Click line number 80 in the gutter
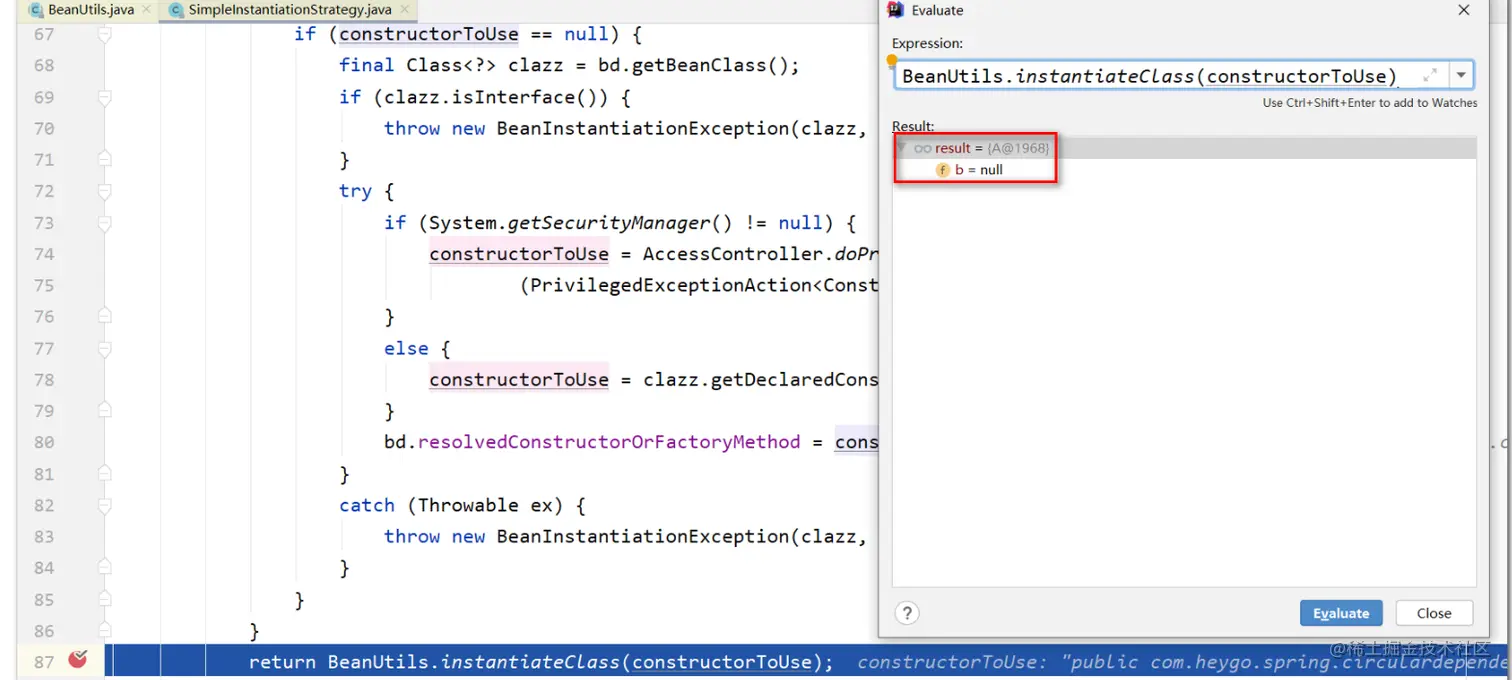Image resolution: width=1512 pixels, height=680 pixels. click(x=44, y=442)
